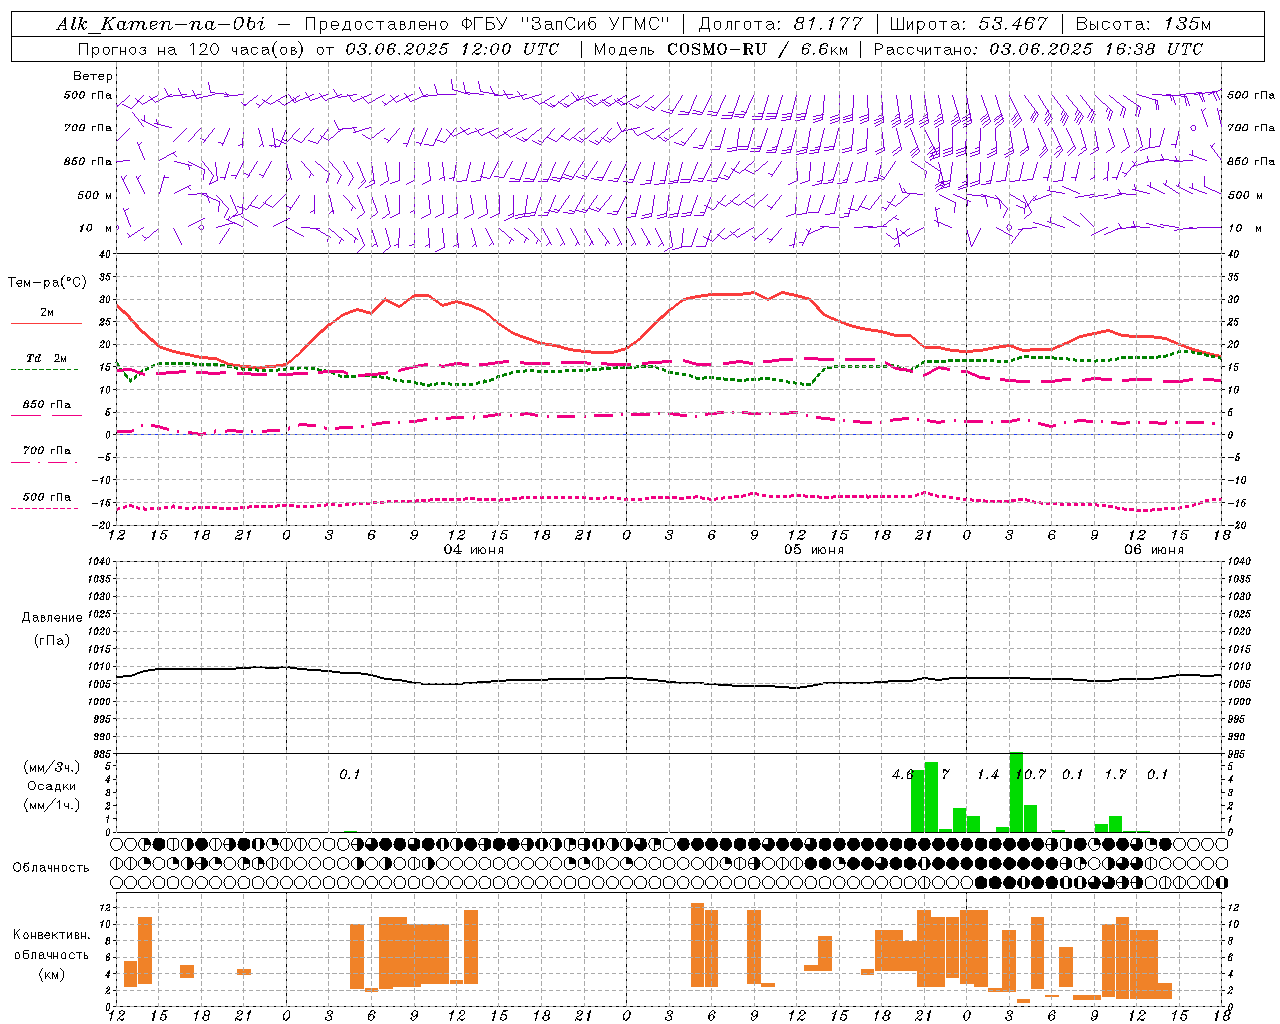Click the precipitation total 10.7
This screenshot has height=1024, width=1280.
[x=1031, y=775]
